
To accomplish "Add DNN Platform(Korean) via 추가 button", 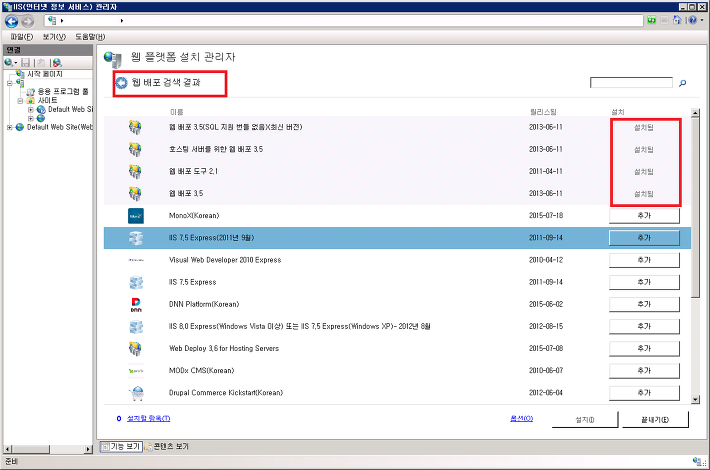I will [644, 304].
